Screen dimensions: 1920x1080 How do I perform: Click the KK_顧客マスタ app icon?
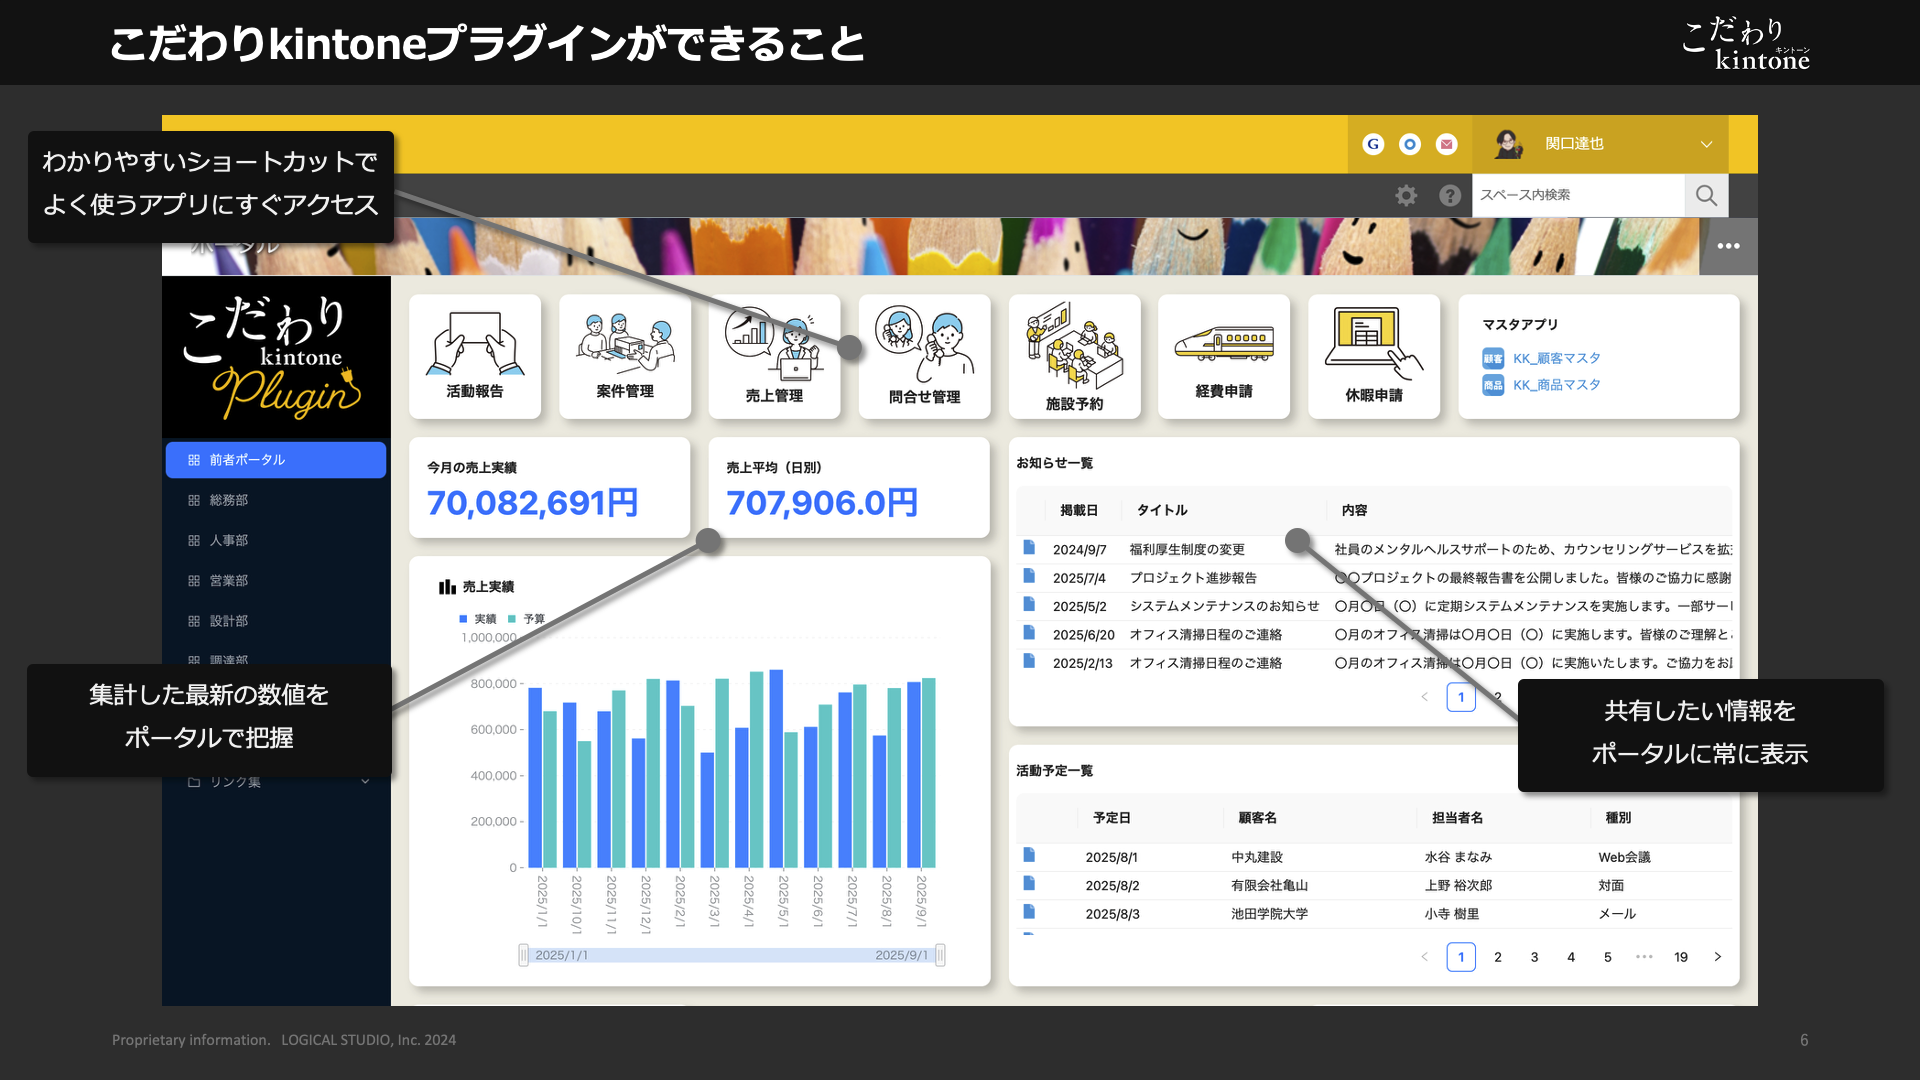click(x=1493, y=358)
